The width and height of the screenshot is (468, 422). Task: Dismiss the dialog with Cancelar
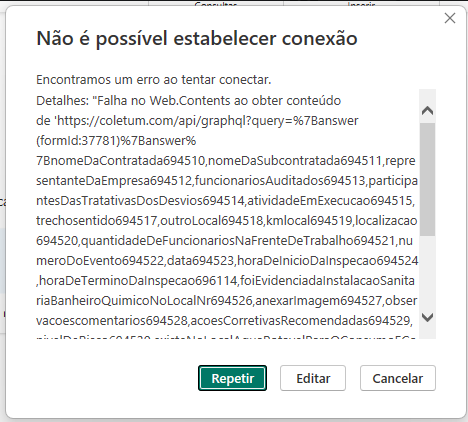pos(398,378)
